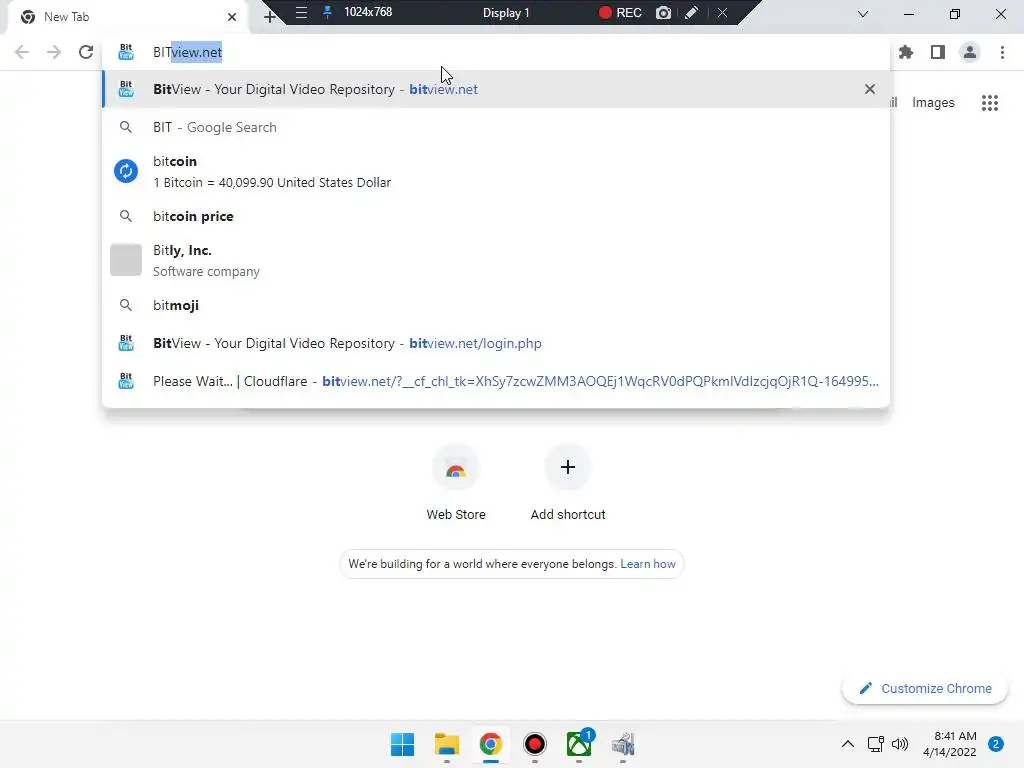
Task: Pick the bitcoin price search suggestion
Action: [496, 216]
